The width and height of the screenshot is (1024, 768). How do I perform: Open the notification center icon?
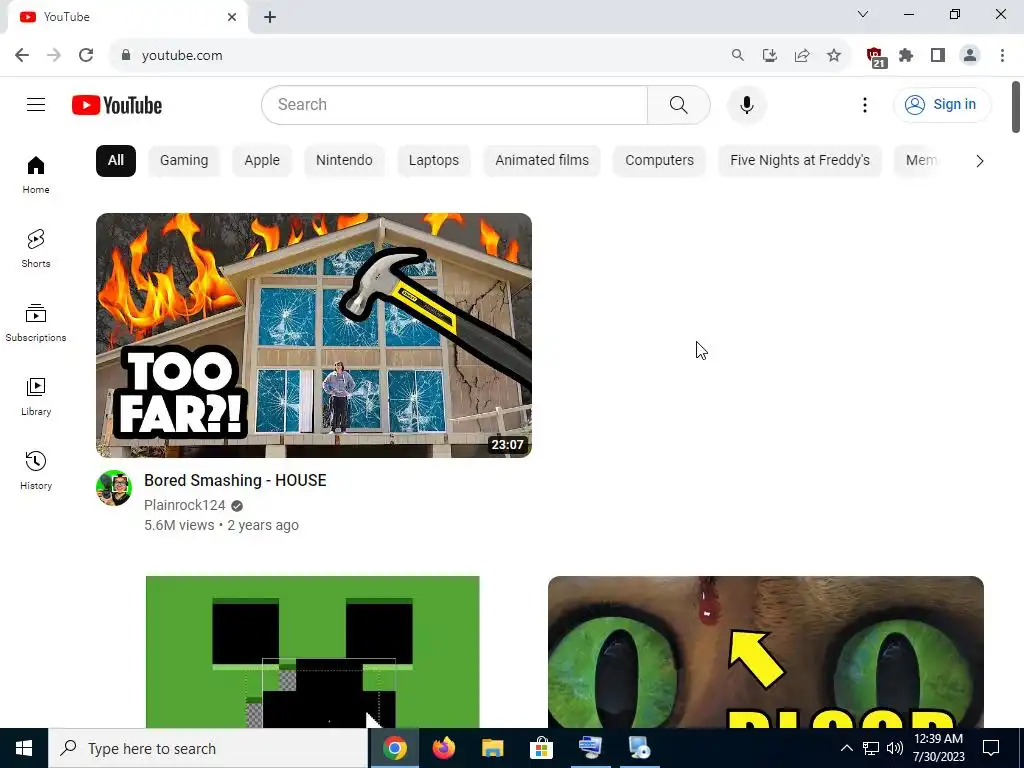991,748
